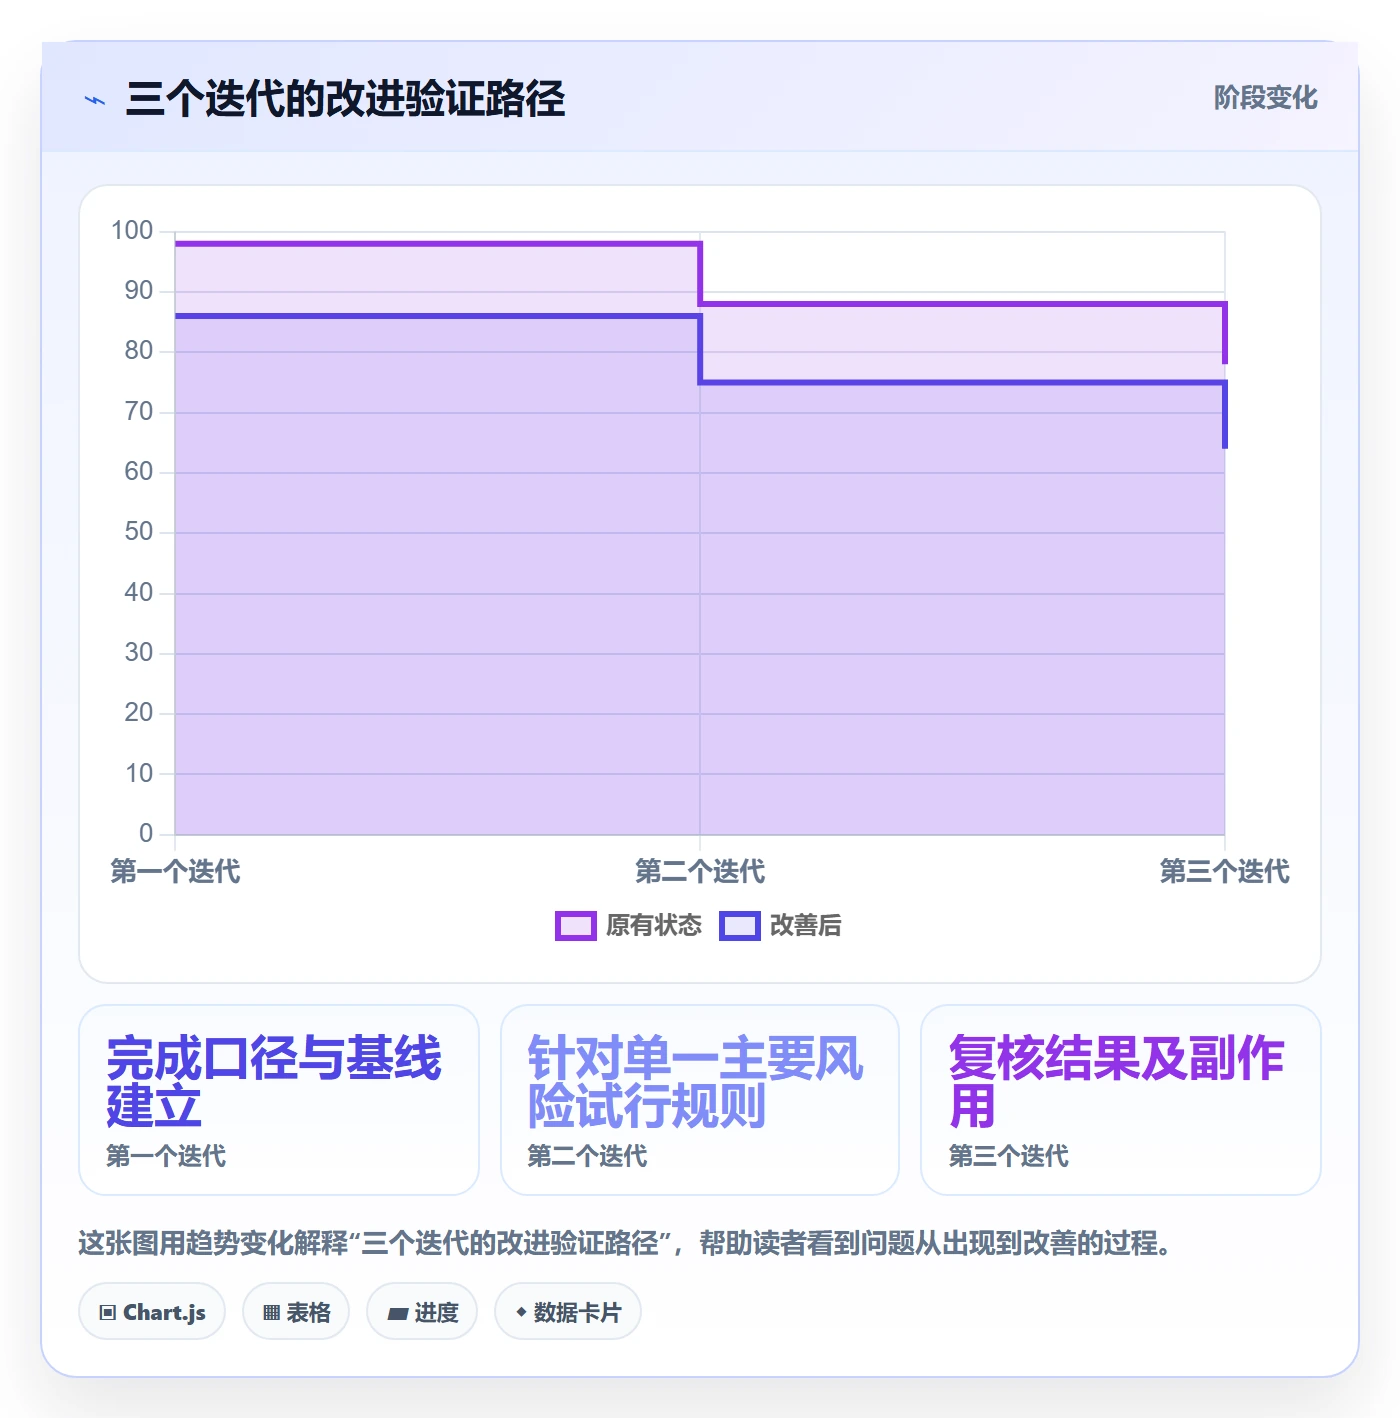Viewport: 1400px width, 1418px height.
Task: Click the purple 原有状态 line in first iteration
Action: click(437, 243)
